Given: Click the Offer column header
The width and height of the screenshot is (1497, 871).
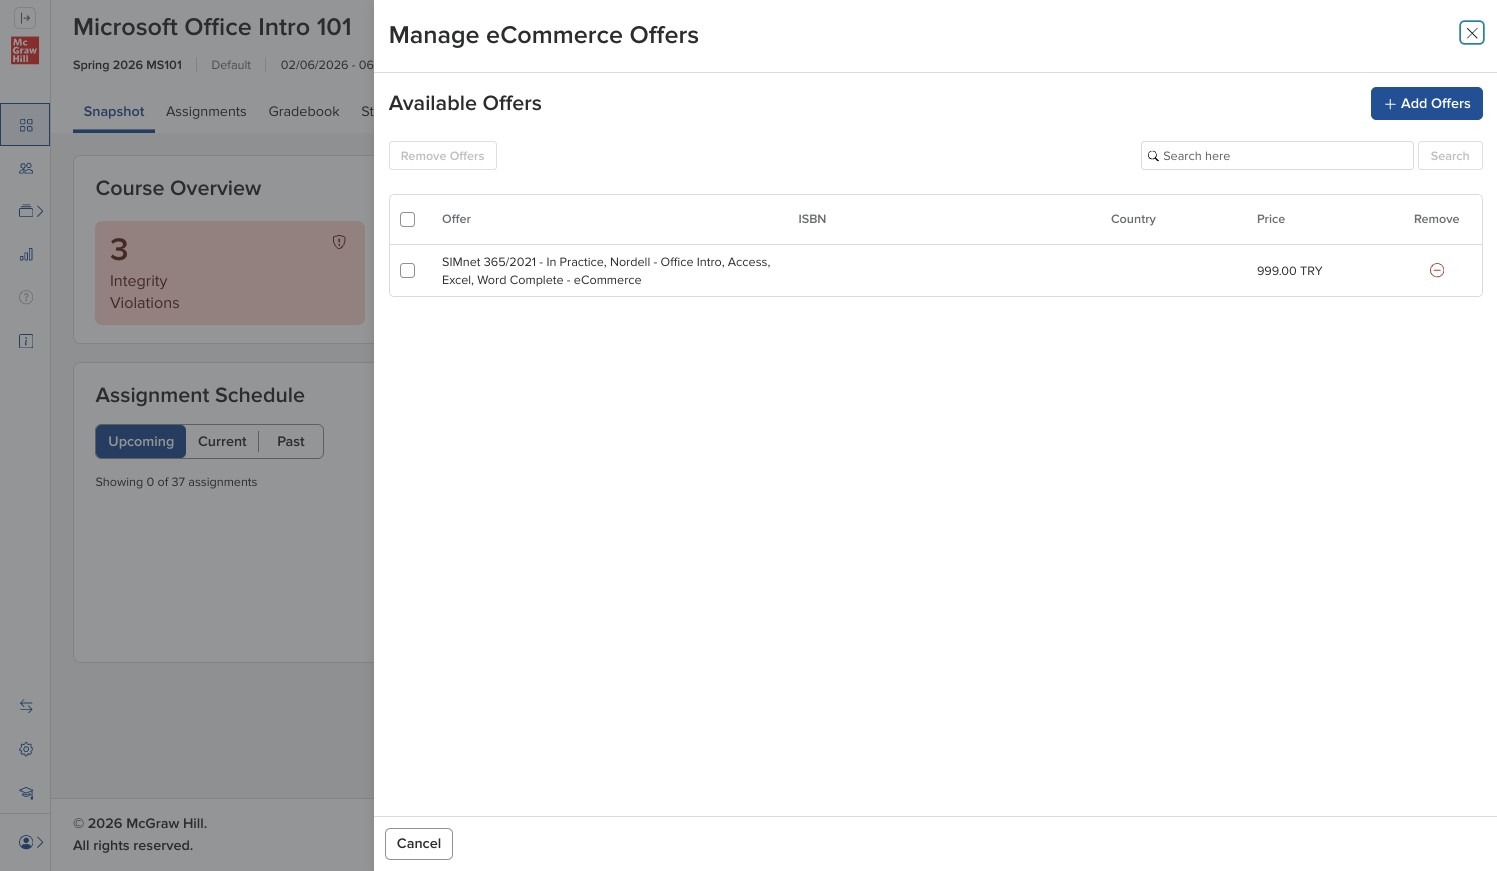Looking at the screenshot, I should pos(456,219).
